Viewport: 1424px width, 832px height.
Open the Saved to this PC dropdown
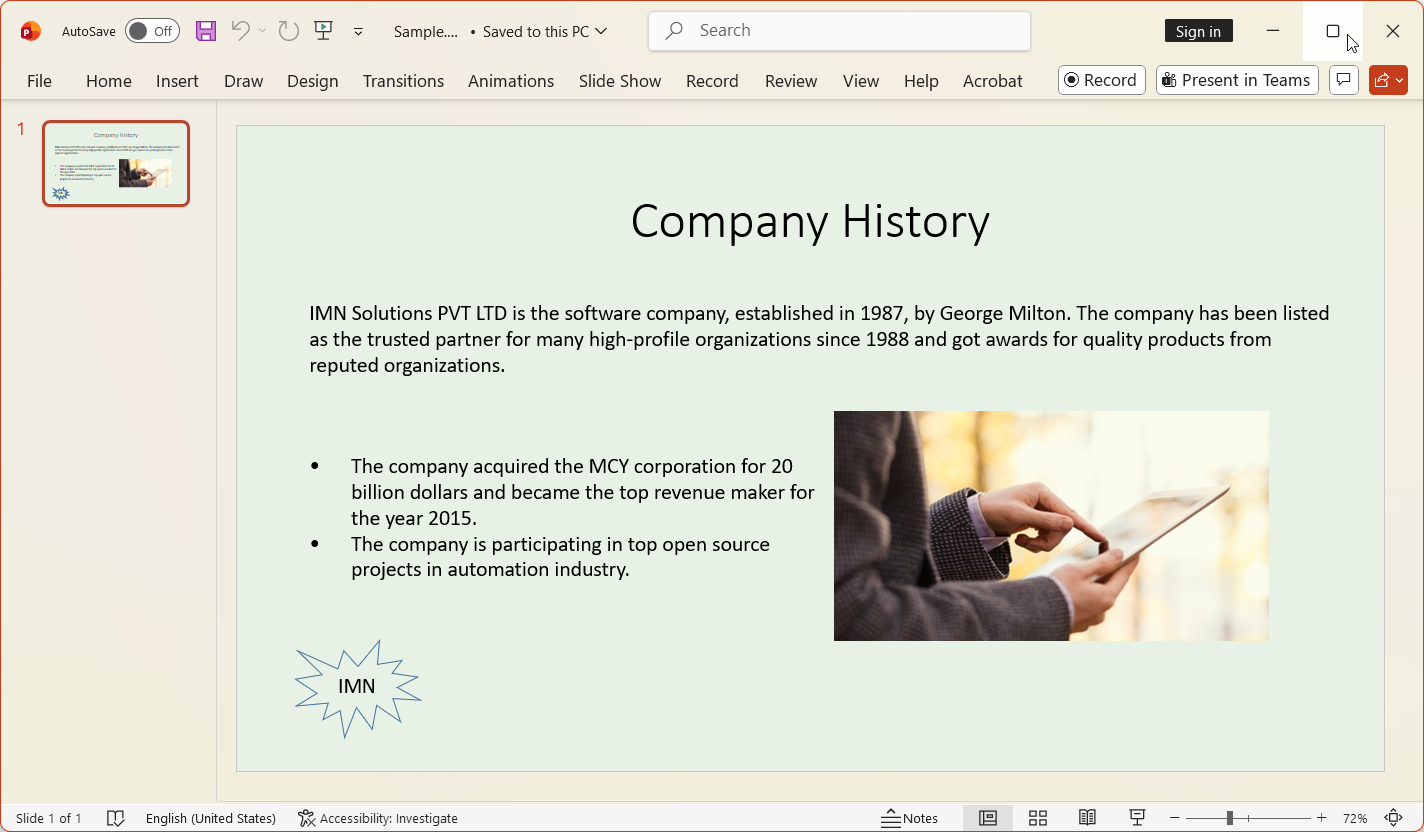click(x=541, y=31)
